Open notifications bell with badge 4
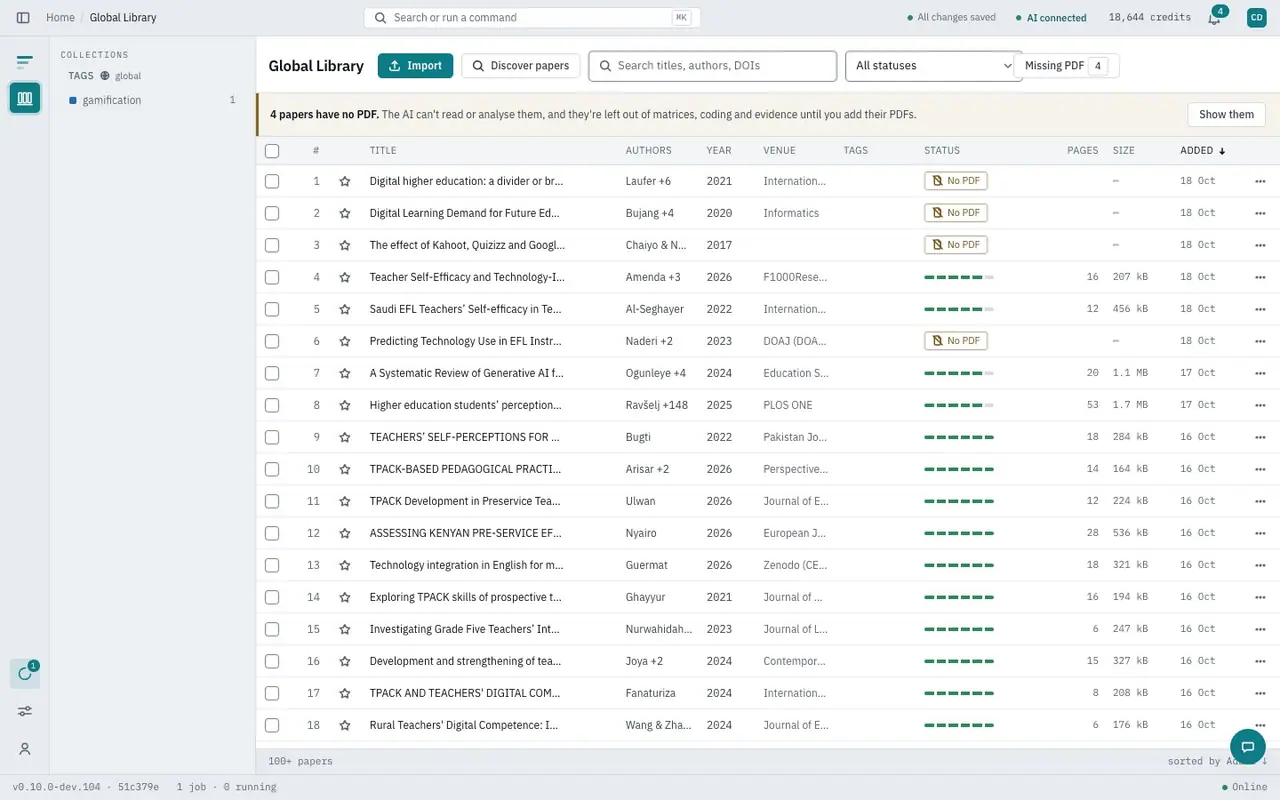Screen dimensions: 1280x800 [x=1214, y=17]
